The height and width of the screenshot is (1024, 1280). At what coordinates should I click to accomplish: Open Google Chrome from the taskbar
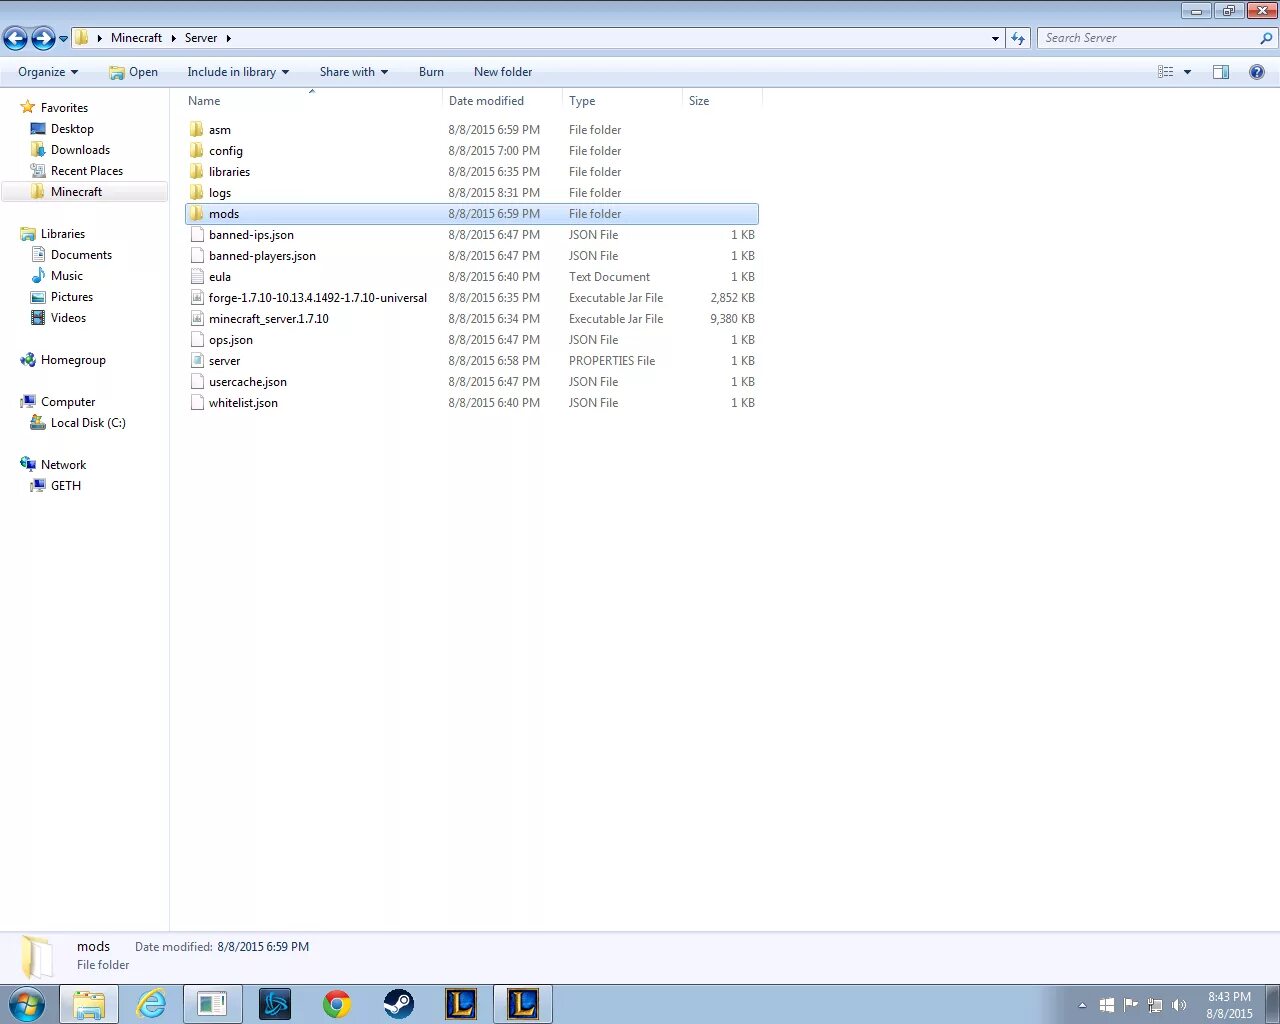[x=337, y=1004]
